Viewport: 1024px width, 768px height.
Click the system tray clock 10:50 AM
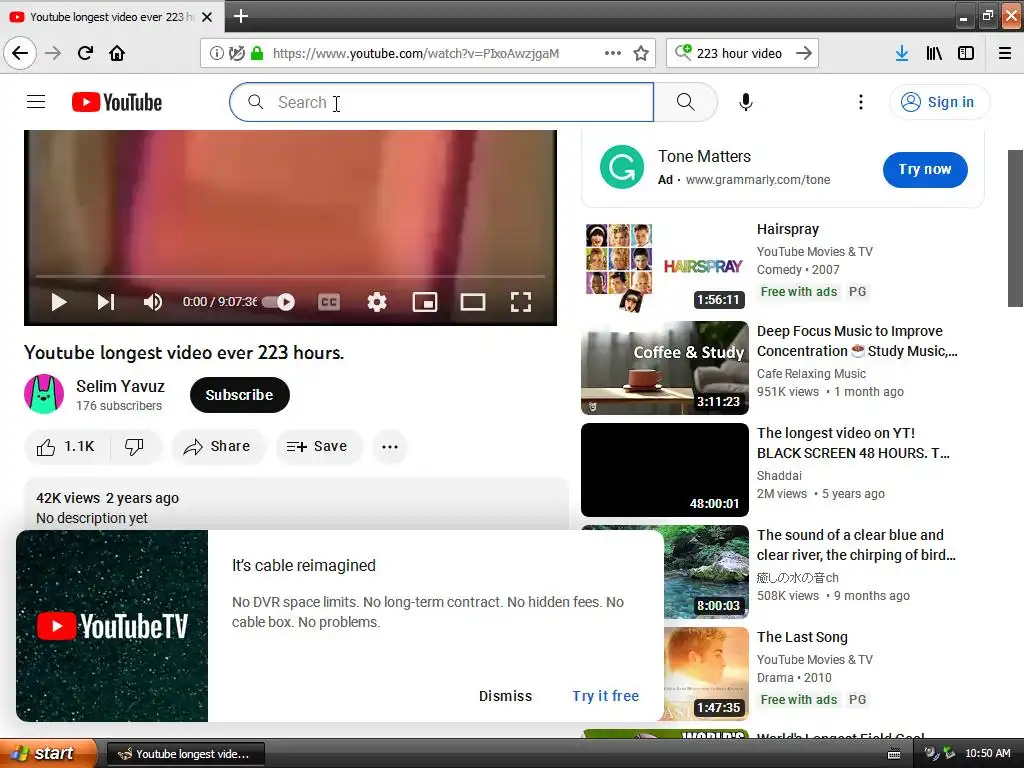[x=987, y=754]
